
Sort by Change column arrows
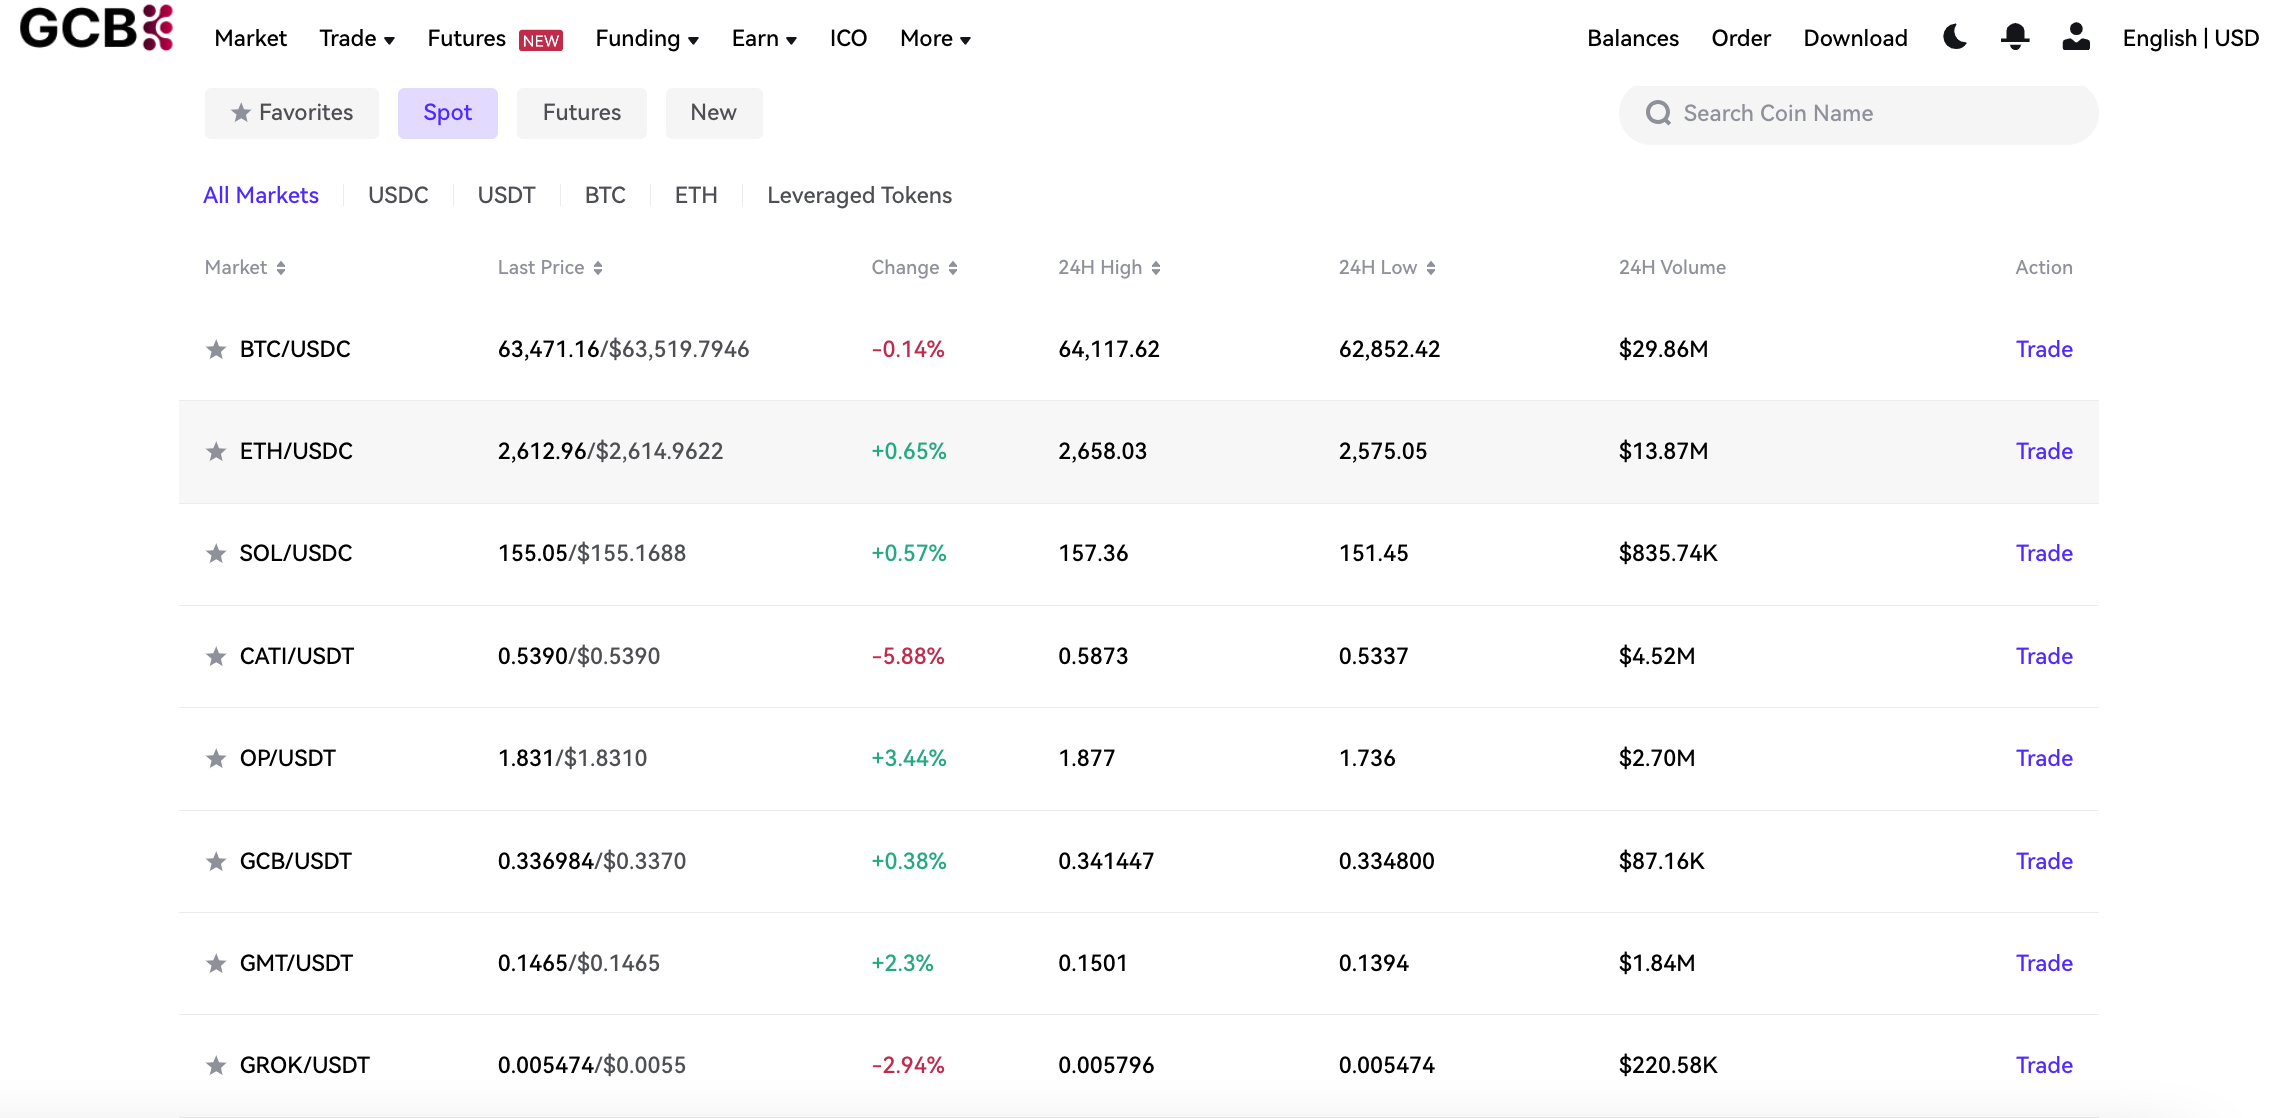pos(953,268)
